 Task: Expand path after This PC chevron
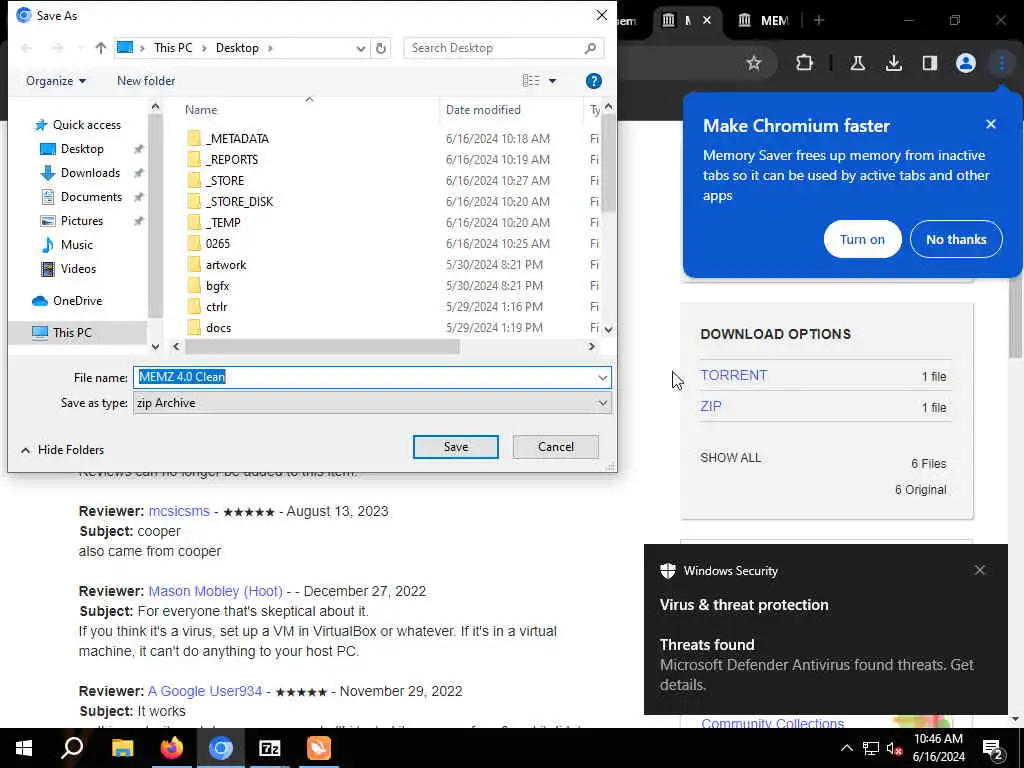[x=204, y=48]
